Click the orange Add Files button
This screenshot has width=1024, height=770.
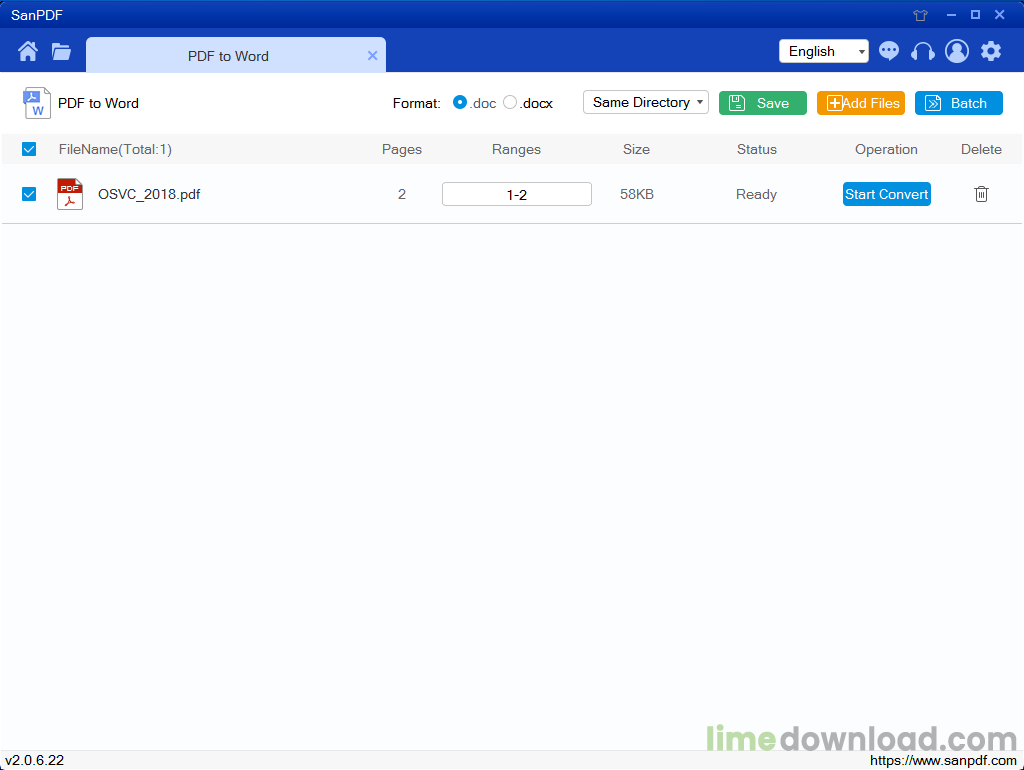click(861, 103)
